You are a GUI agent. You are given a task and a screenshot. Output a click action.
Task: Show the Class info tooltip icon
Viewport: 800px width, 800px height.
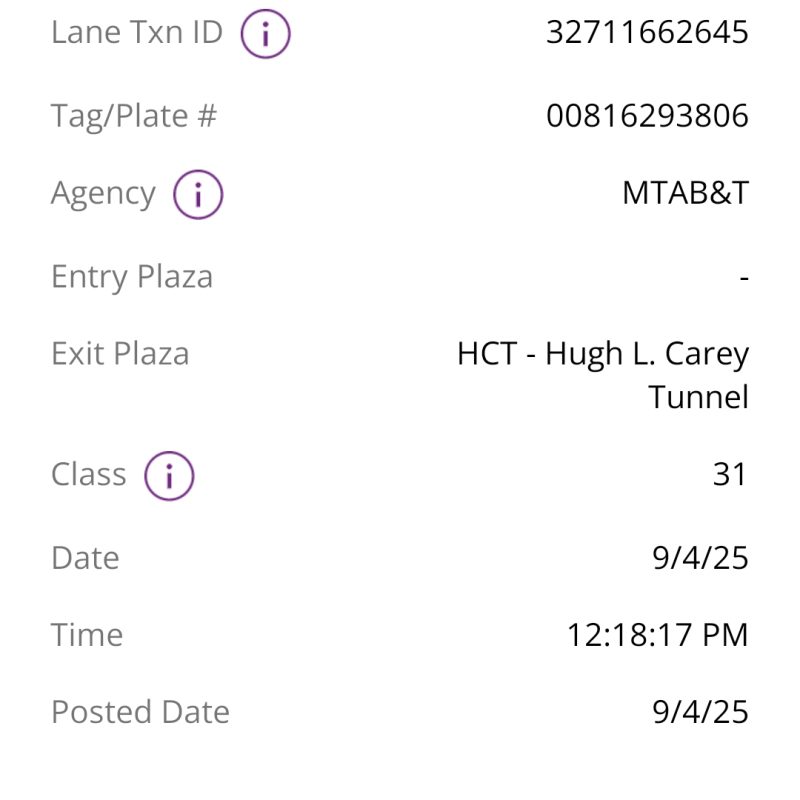pos(168,476)
